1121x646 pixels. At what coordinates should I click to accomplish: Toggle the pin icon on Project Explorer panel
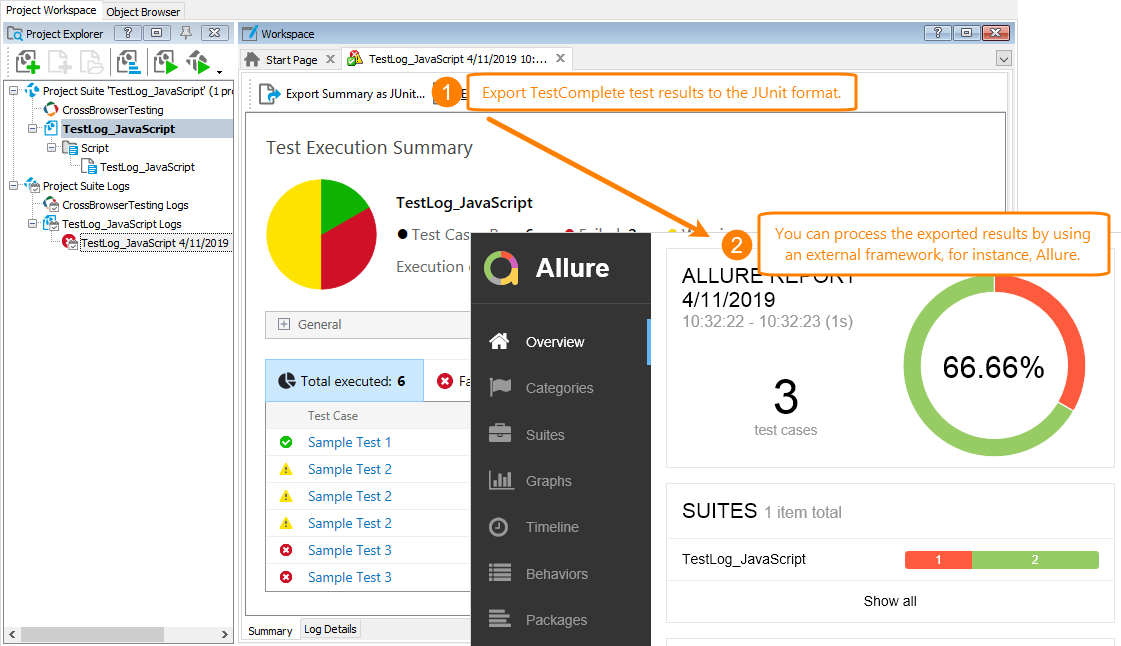click(x=186, y=33)
